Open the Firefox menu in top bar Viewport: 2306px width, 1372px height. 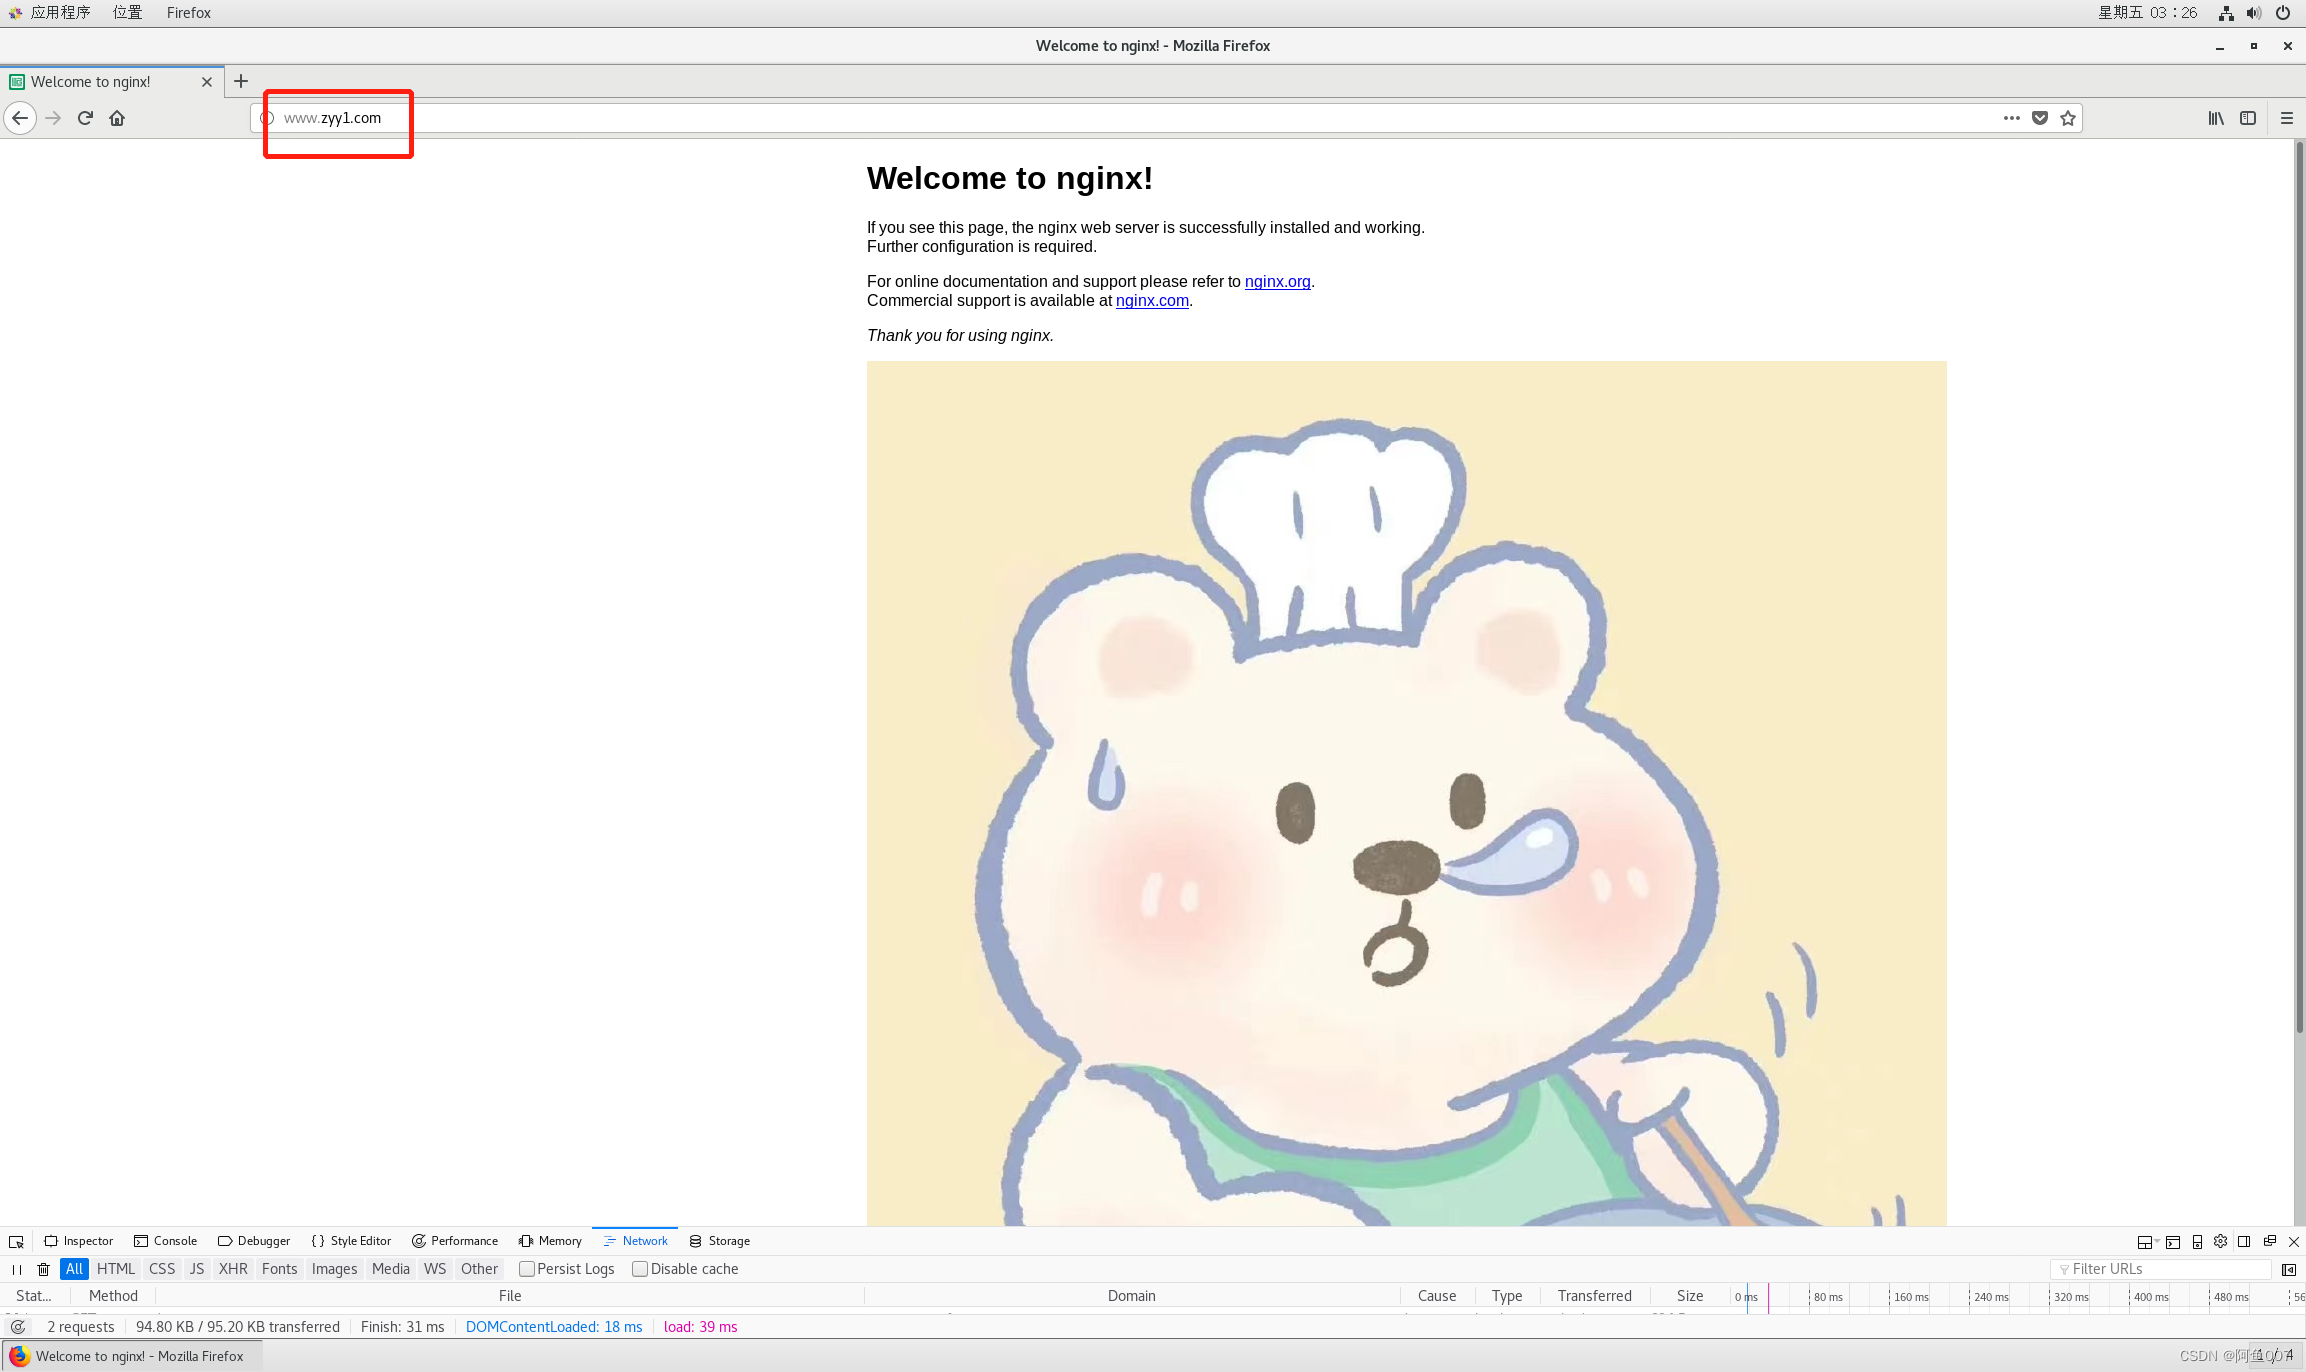click(189, 12)
